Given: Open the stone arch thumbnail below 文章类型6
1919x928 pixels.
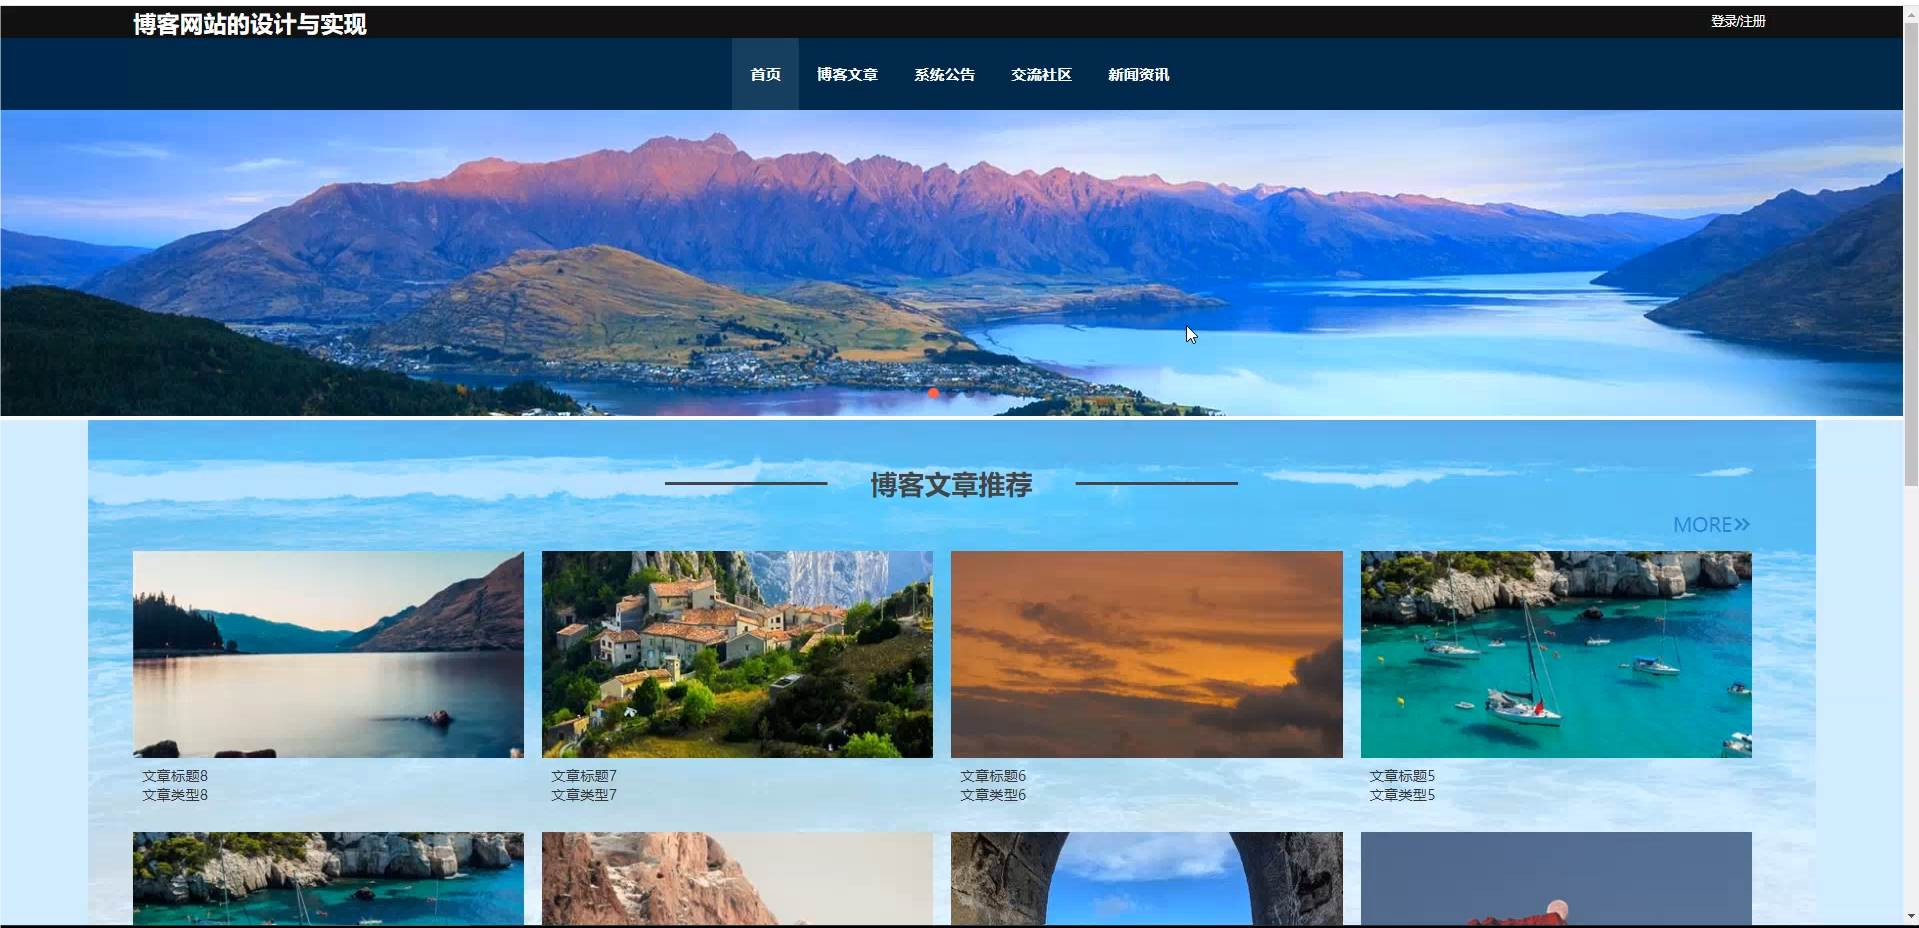Looking at the screenshot, I should [1146, 879].
